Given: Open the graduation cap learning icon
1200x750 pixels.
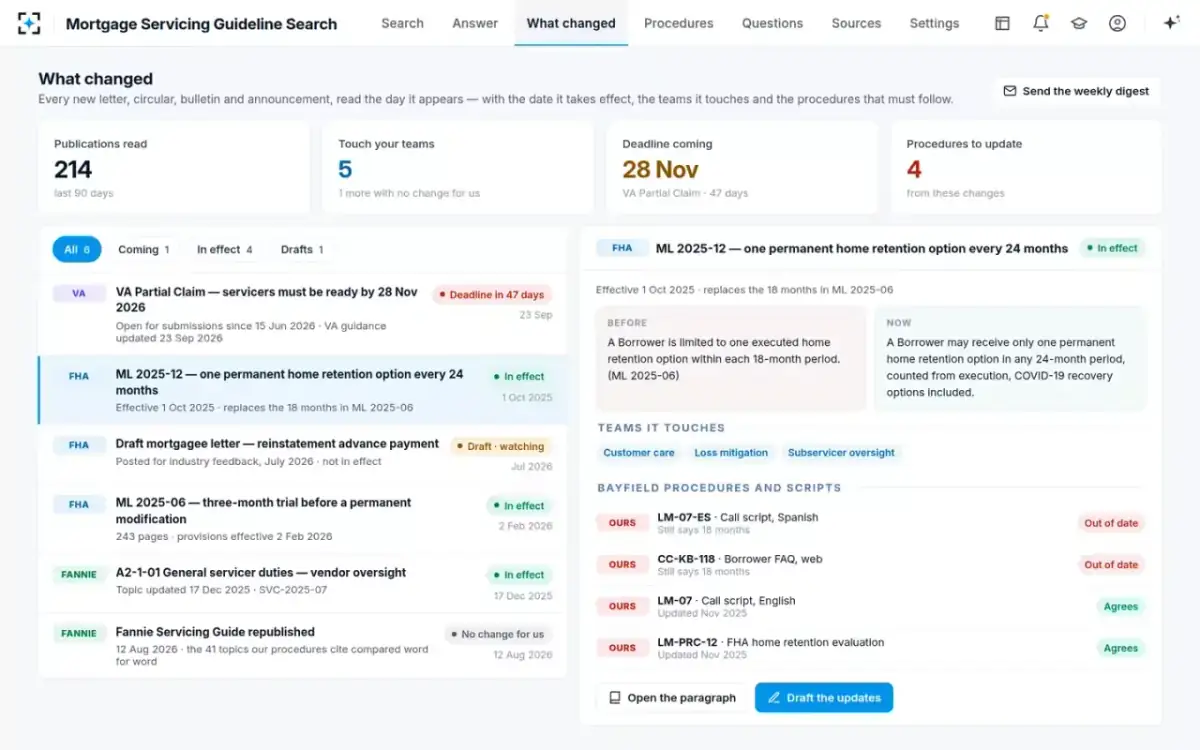Looking at the screenshot, I should [x=1079, y=23].
